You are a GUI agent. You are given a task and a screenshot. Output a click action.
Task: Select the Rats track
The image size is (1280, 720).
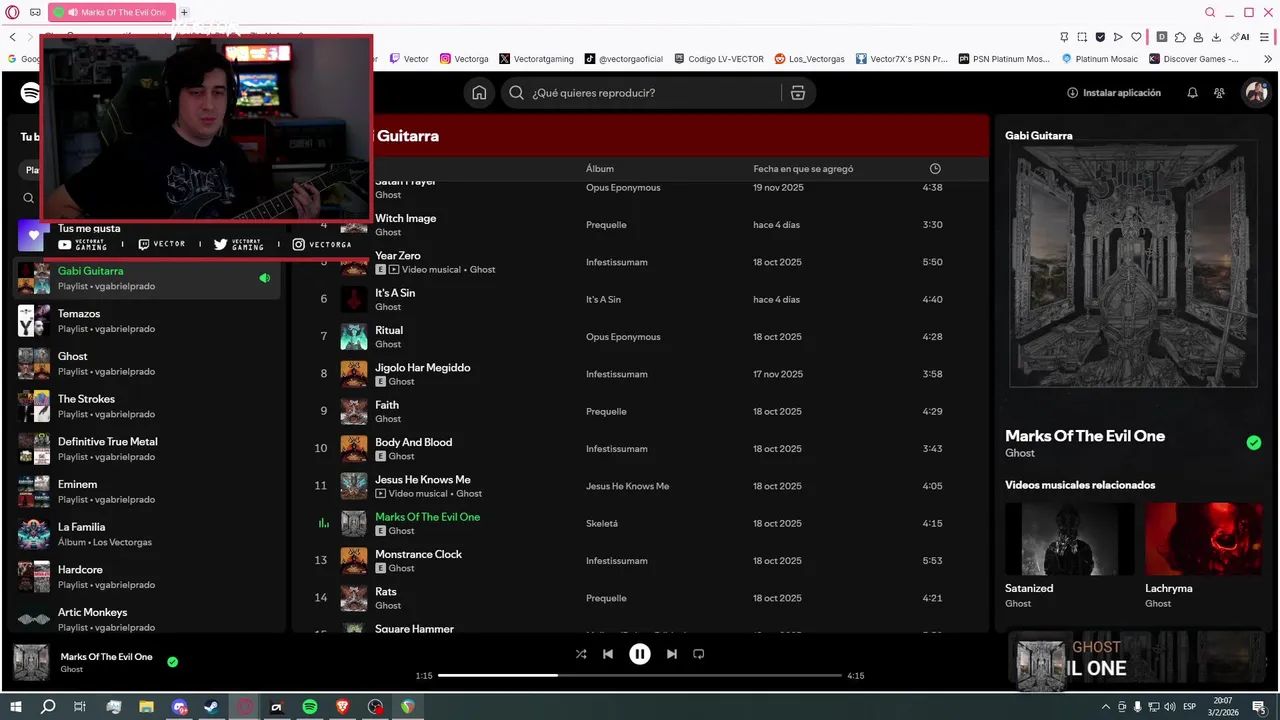tap(386, 592)
